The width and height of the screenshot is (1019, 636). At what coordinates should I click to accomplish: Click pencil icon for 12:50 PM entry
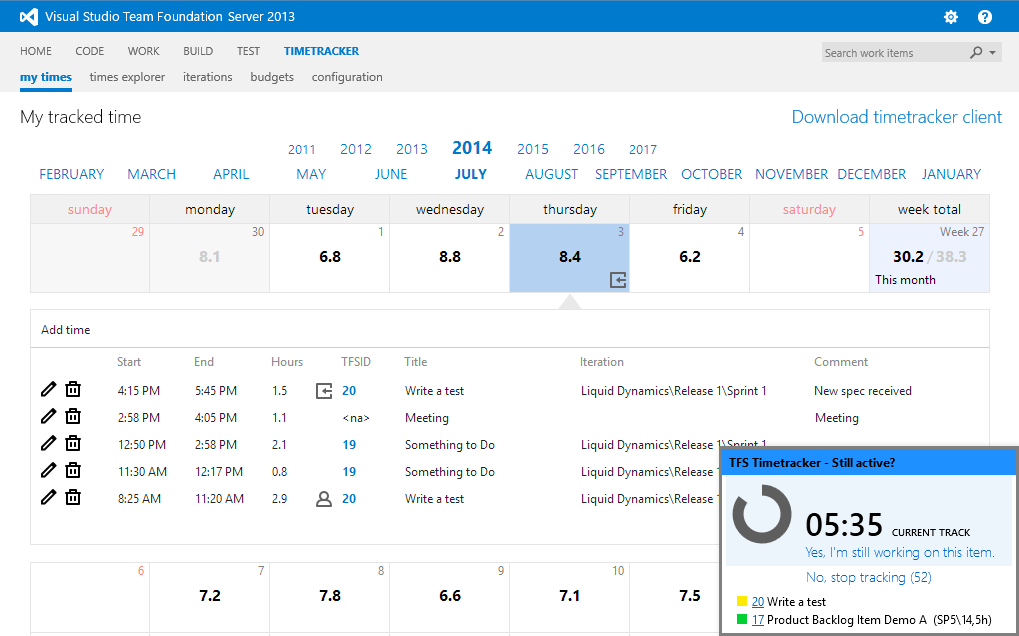coord(48,444)
